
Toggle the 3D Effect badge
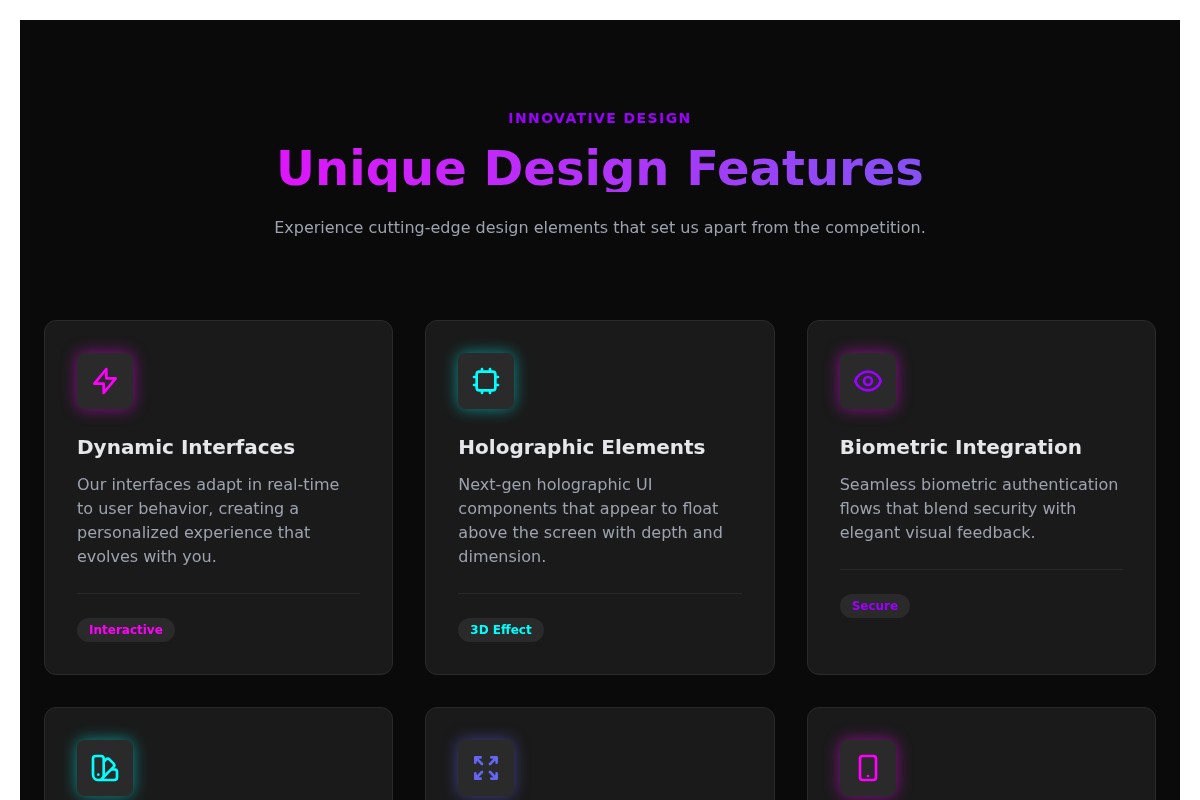click(501, 630)
